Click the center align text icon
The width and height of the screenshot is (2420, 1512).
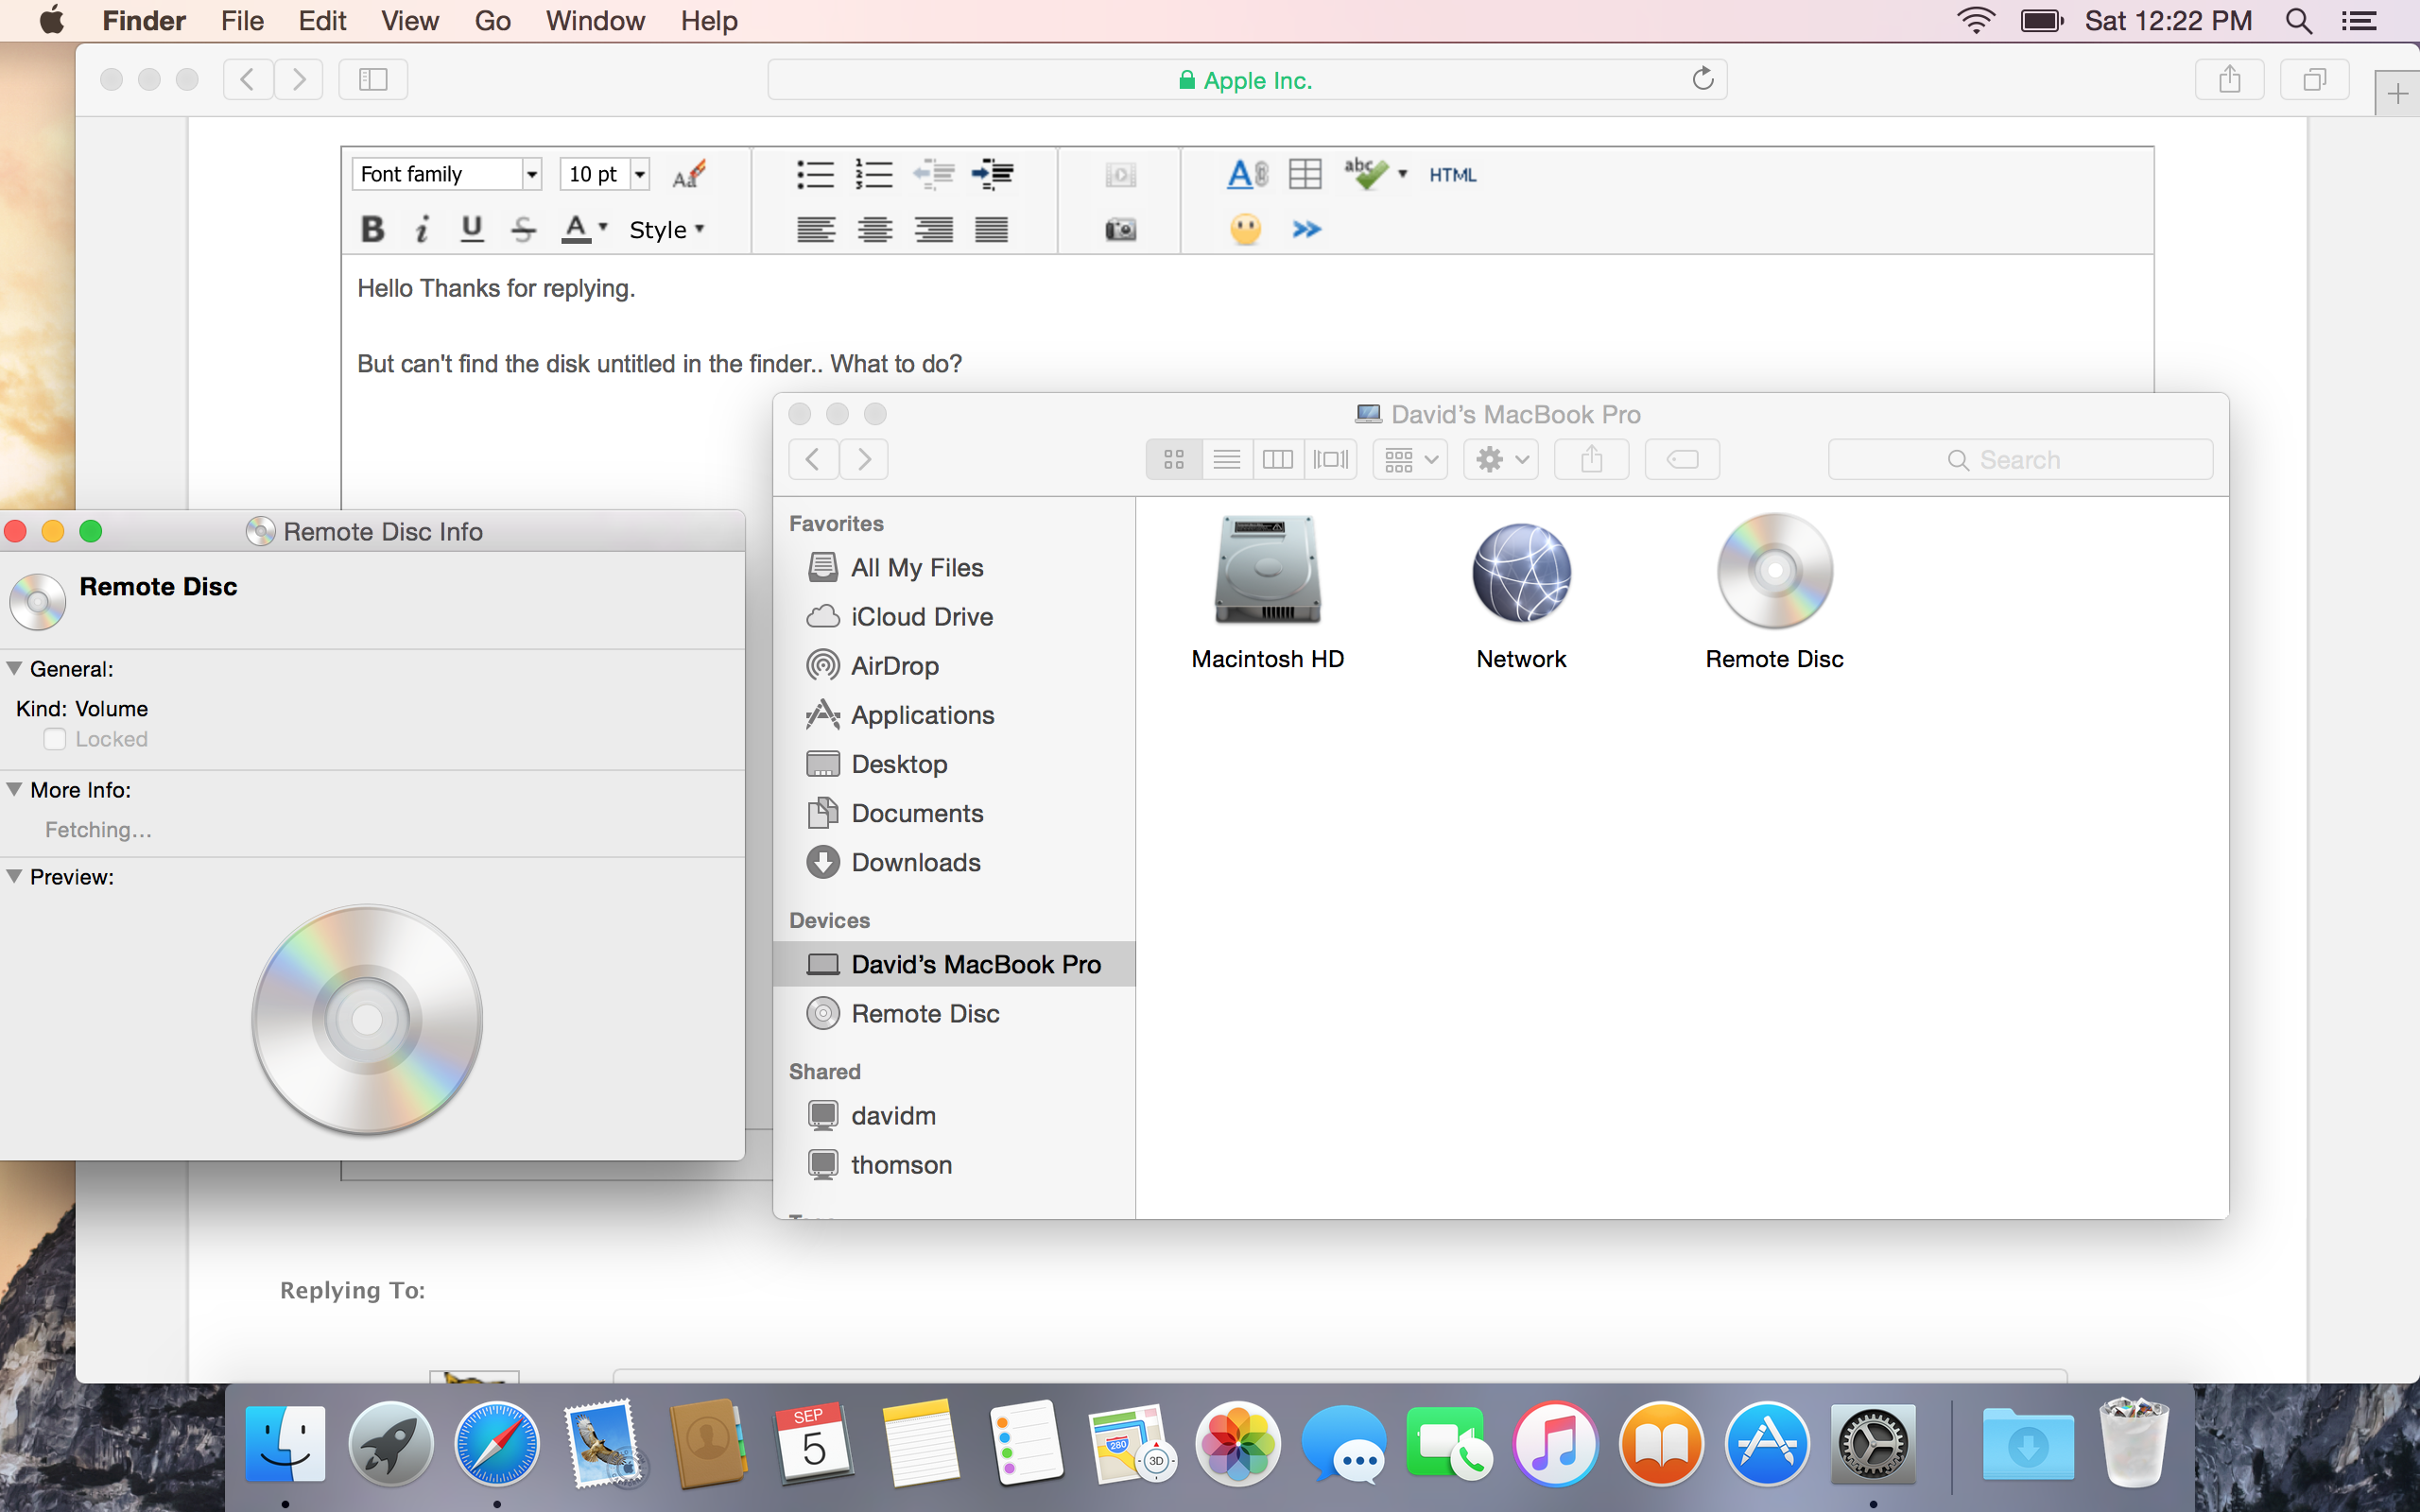pos(875,229)
